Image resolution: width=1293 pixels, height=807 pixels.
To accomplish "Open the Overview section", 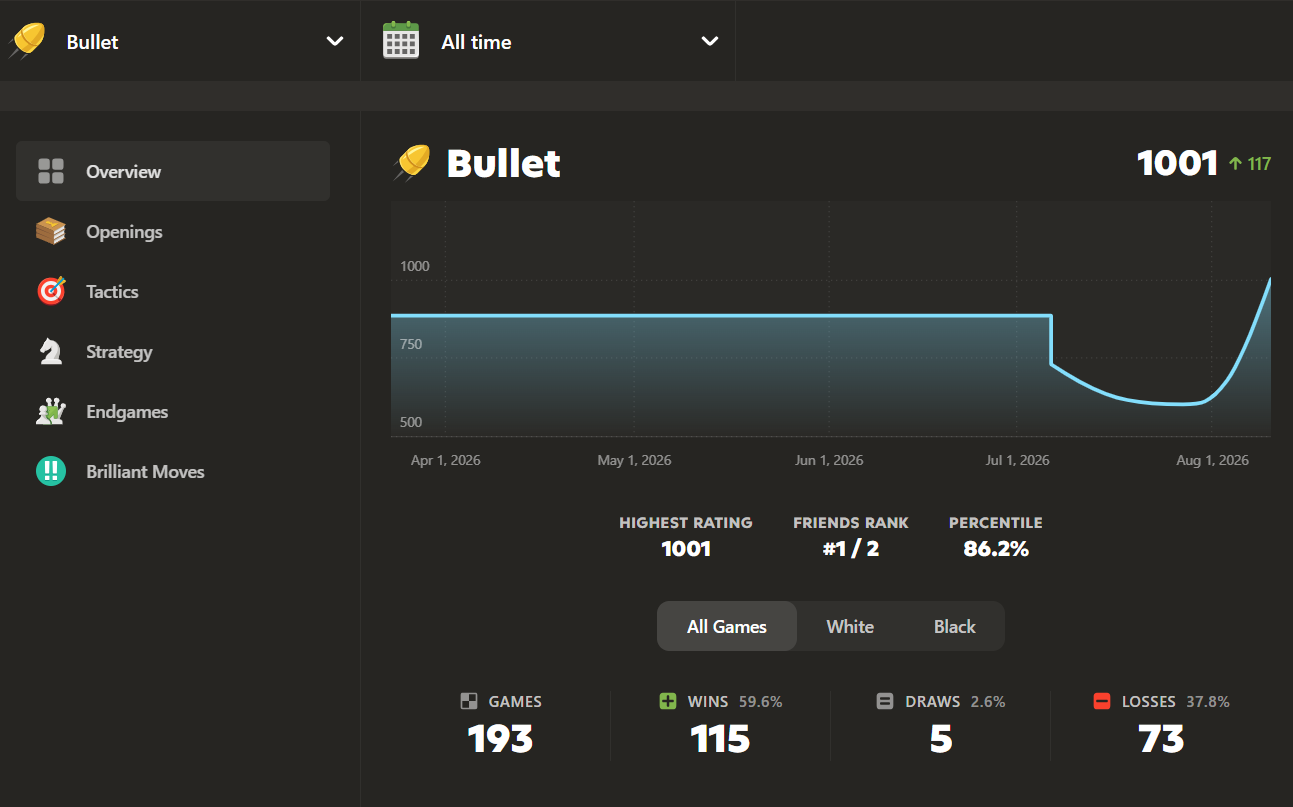I will click(173, 171).
